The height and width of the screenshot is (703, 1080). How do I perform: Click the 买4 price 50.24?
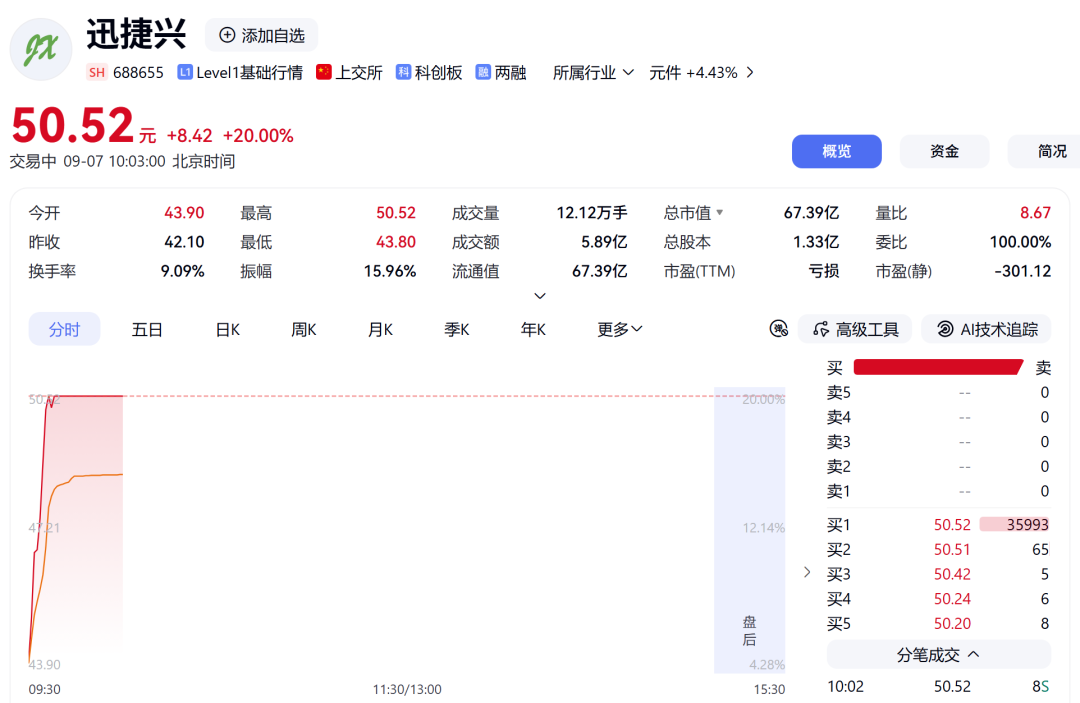coord(952,599)
